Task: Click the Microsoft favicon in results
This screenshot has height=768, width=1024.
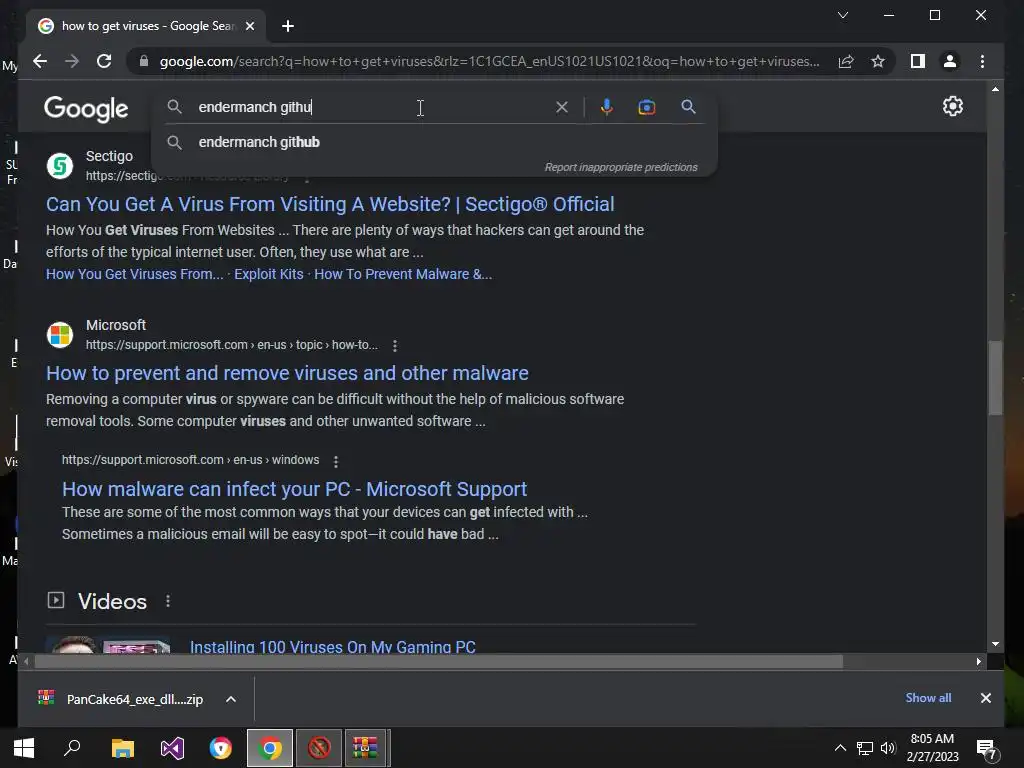Action: pos(59,335)
